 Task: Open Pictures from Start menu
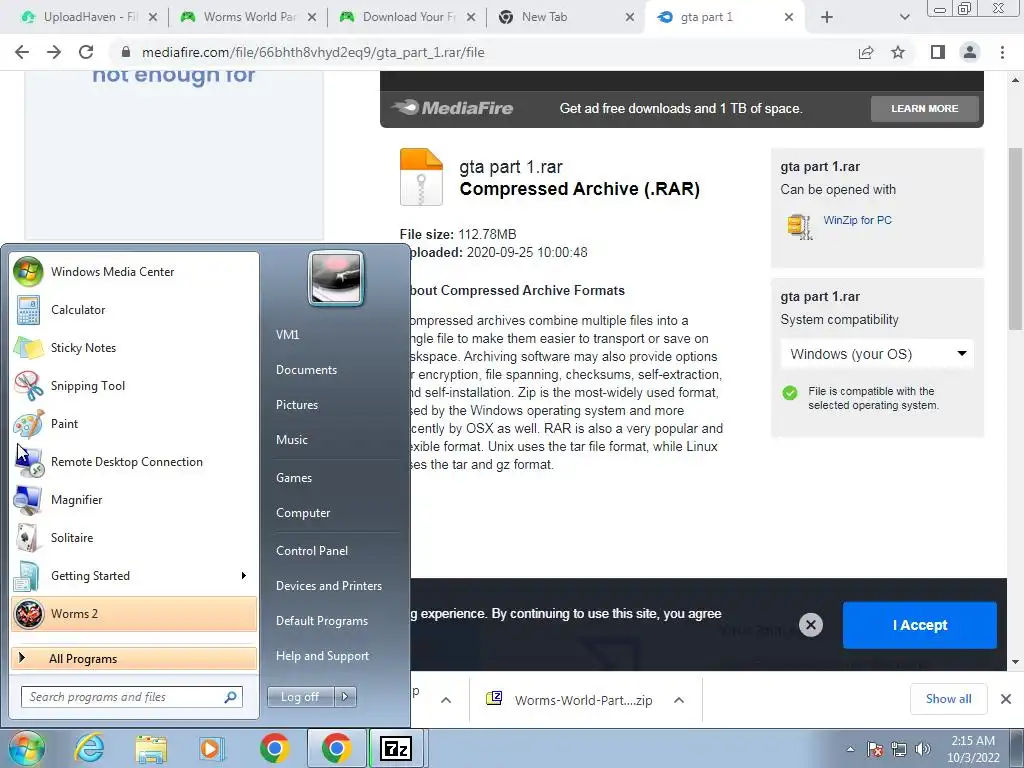[297, 405]
